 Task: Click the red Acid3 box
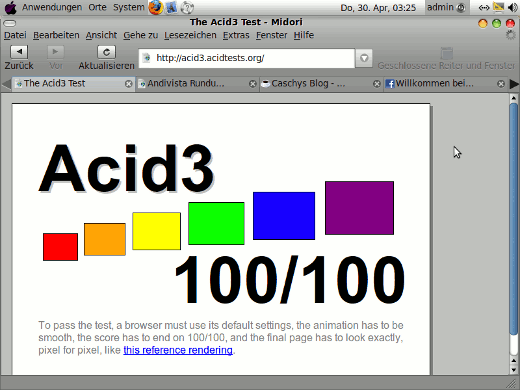pyautogui.click(x=60, y=247)
